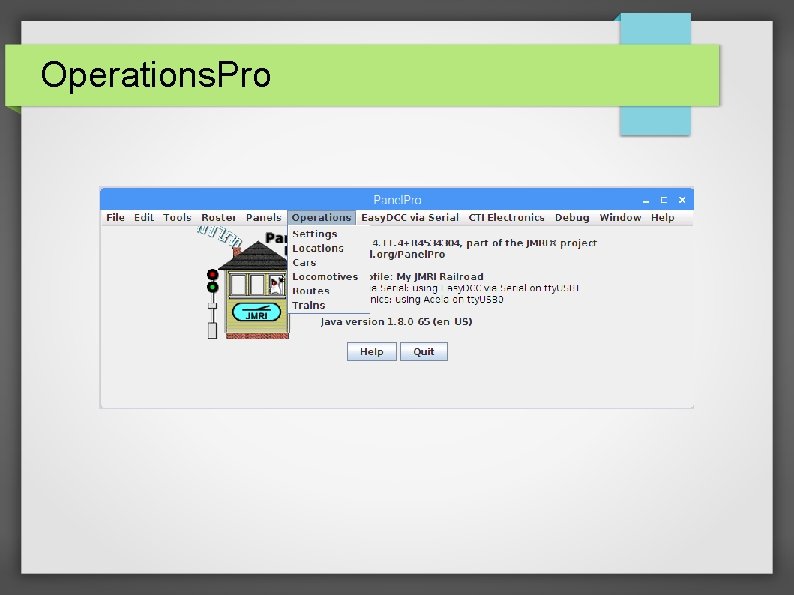Viewport: 794px width, 595px height.
Task: Open the CTI Electronics menu
Action: [506, 218]
